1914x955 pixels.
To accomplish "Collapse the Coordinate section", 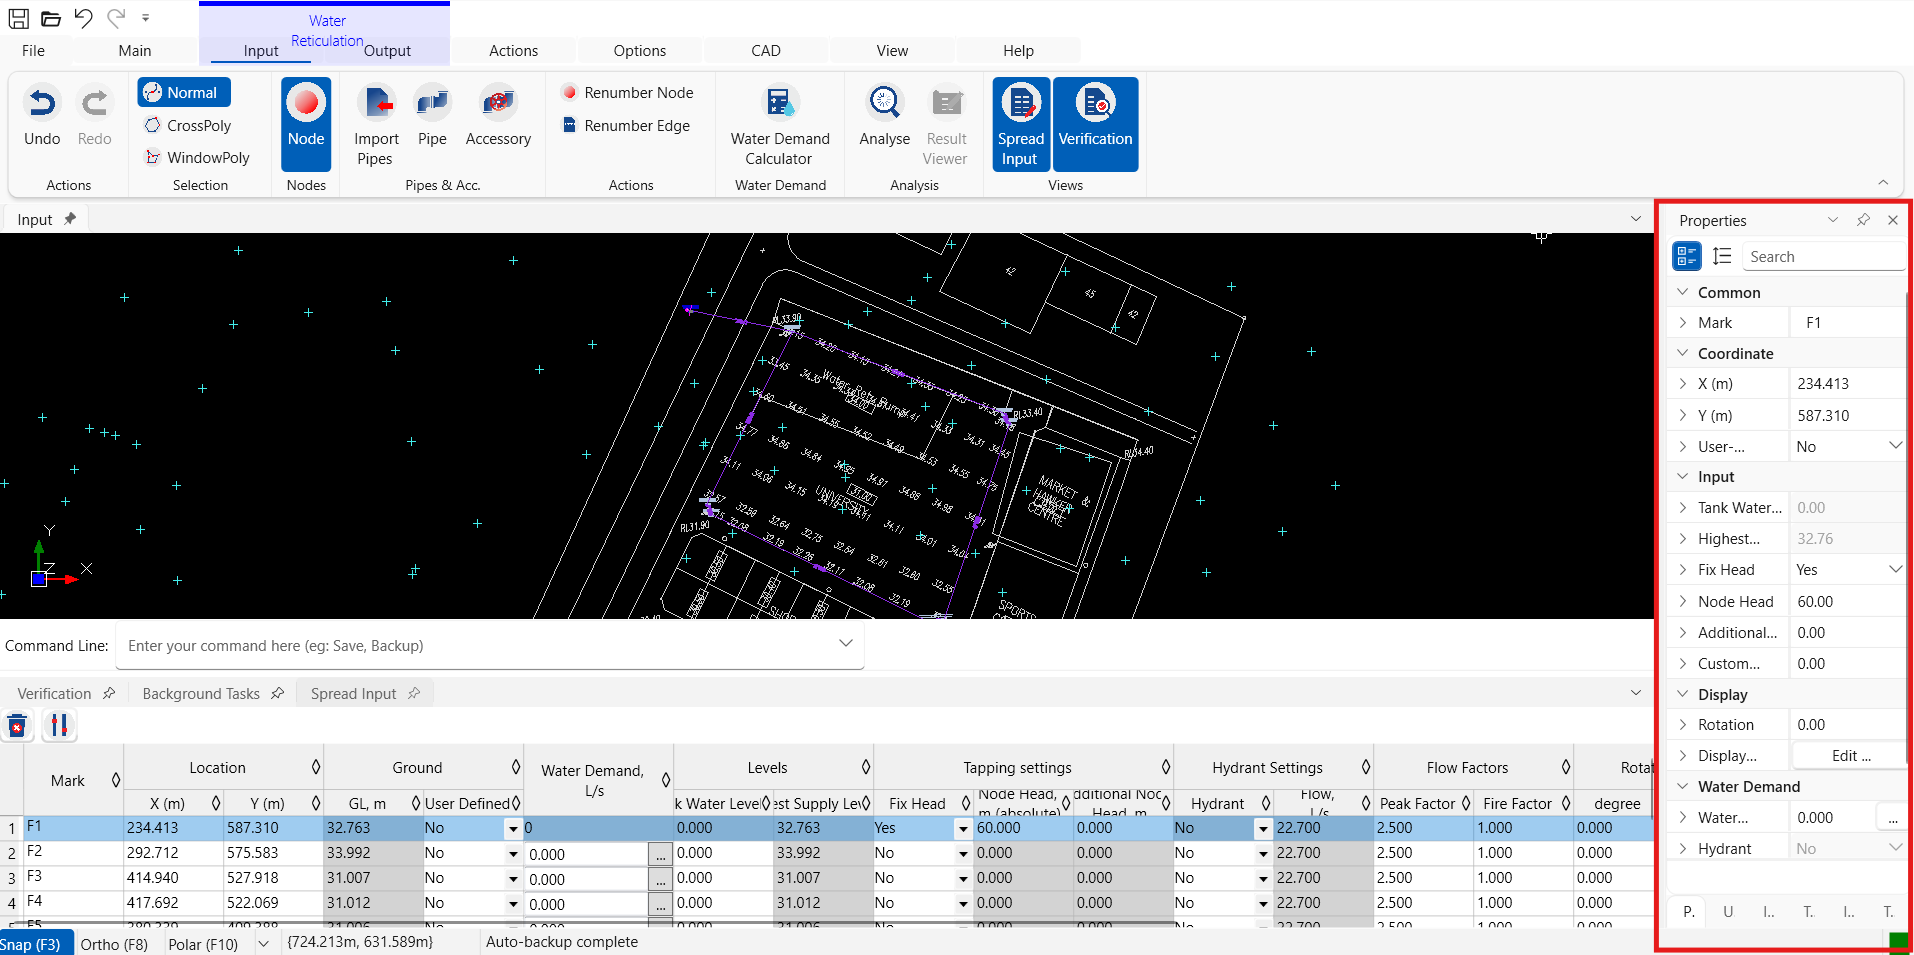I will 1683,353.
